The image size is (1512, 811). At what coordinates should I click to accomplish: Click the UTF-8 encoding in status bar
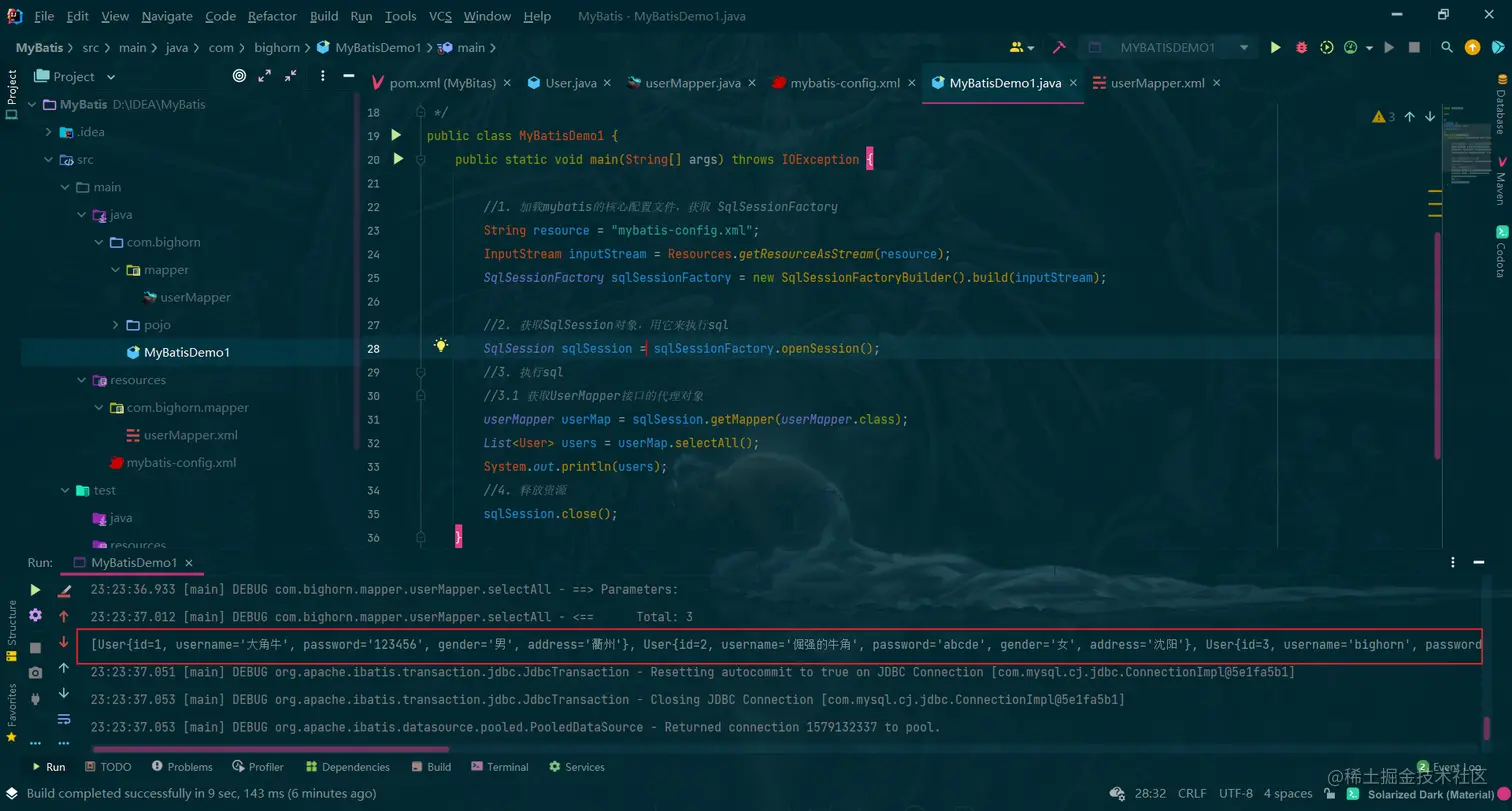pos(1236,794)
